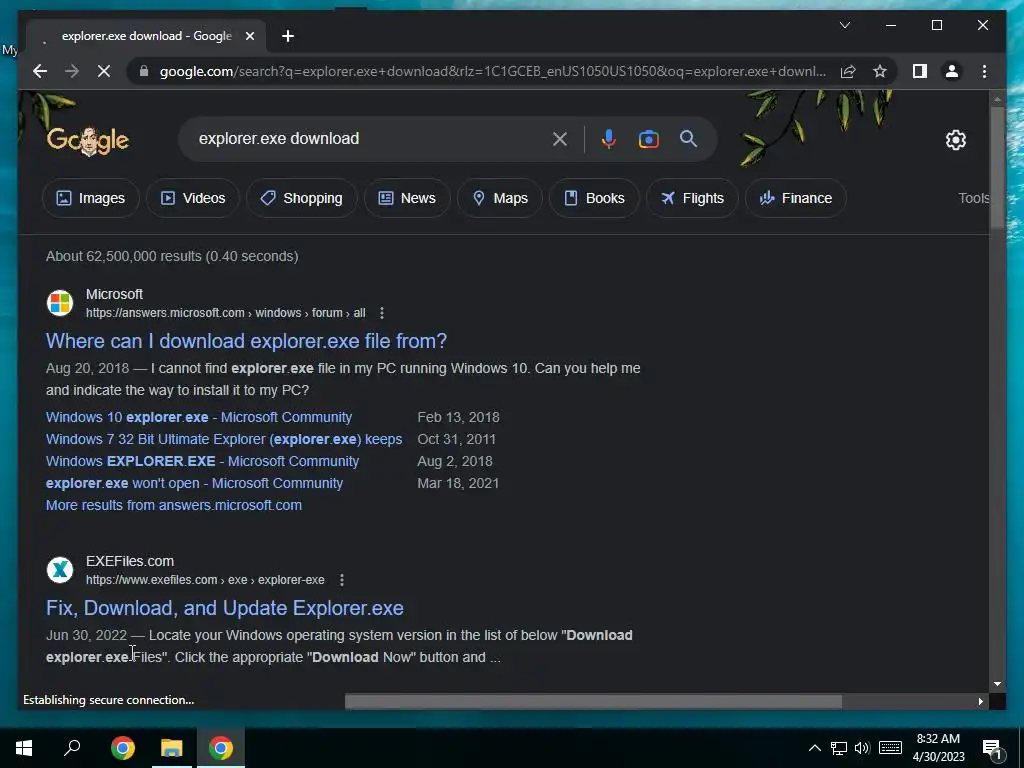Open 'Windows EXPLORER.EXE - Microsoft Community'

[202, 461]
